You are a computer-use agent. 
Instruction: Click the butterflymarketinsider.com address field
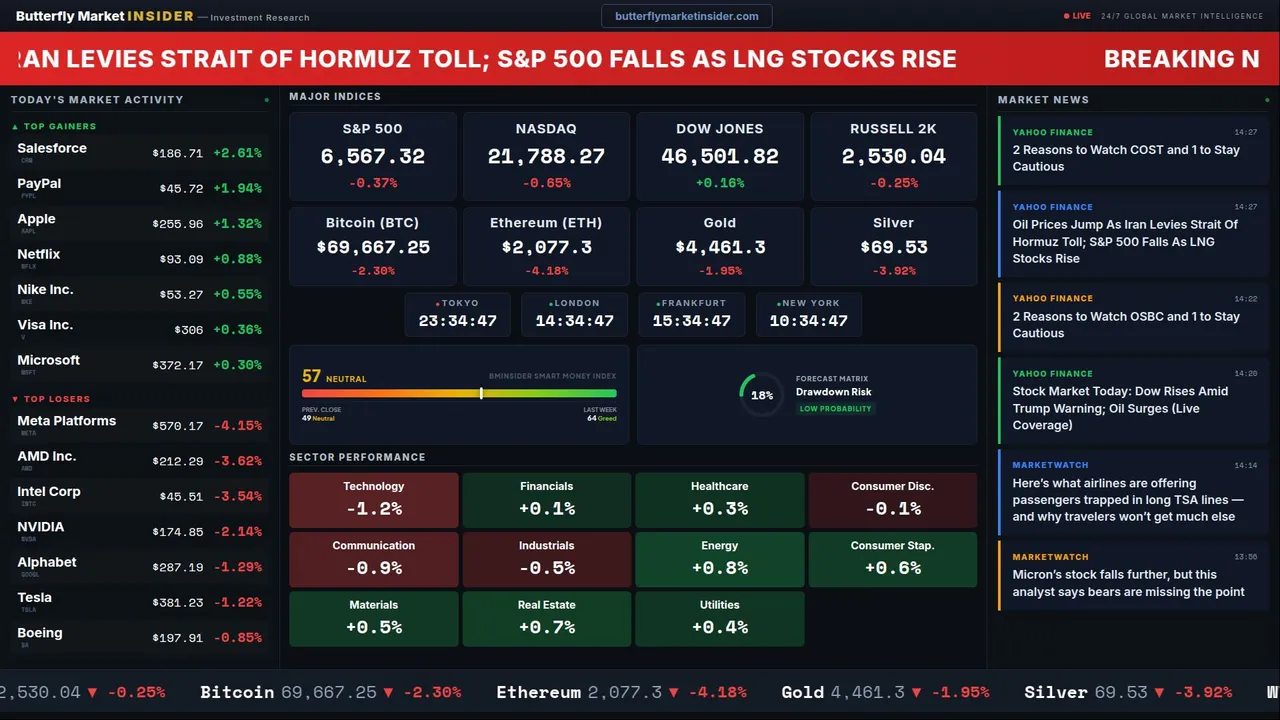tap(686, 16)
